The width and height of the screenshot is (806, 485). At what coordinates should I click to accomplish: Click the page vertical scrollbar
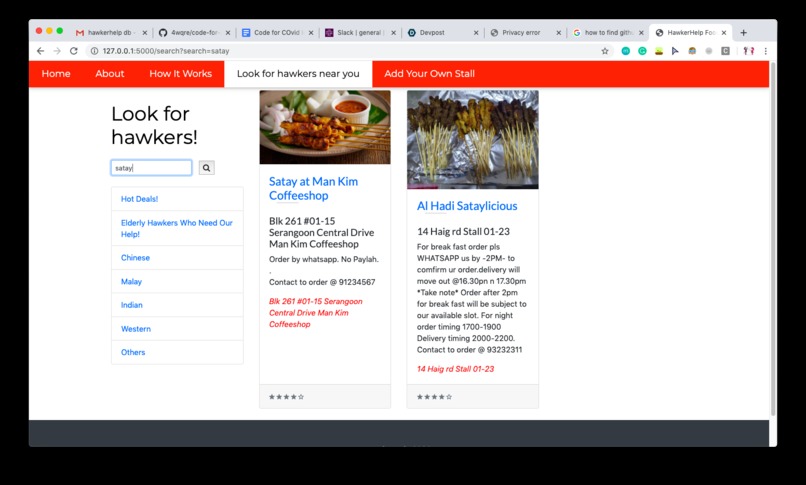point(773,239)
